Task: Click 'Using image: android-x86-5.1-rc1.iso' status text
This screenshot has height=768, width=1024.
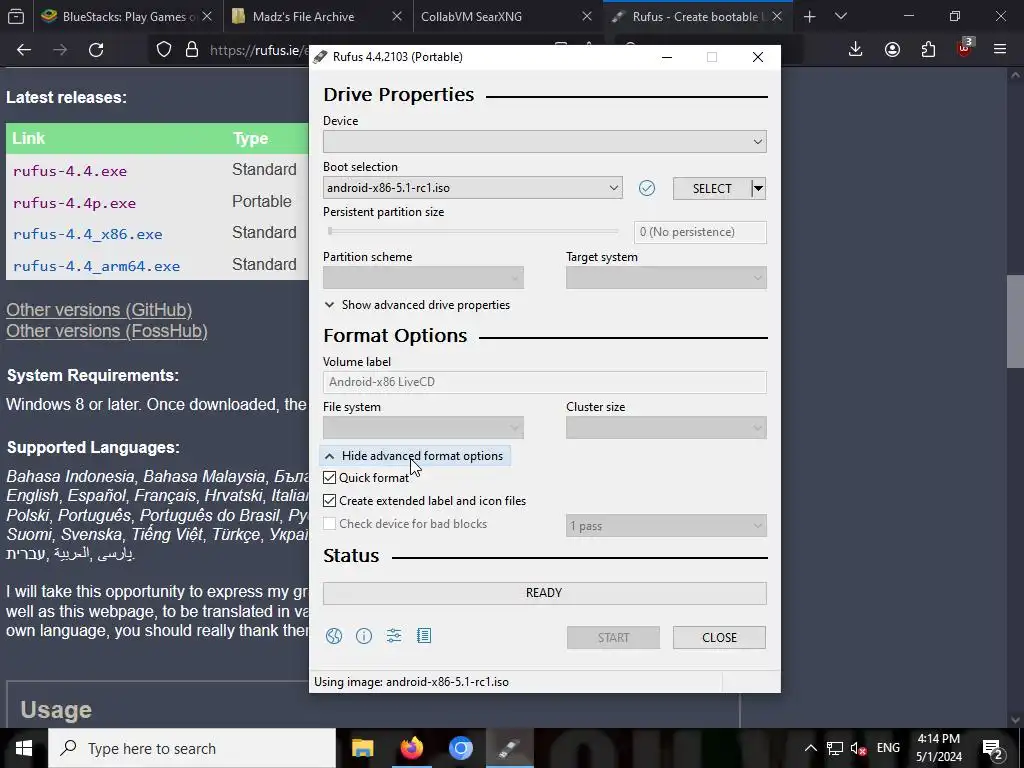Action: [411, 682]
